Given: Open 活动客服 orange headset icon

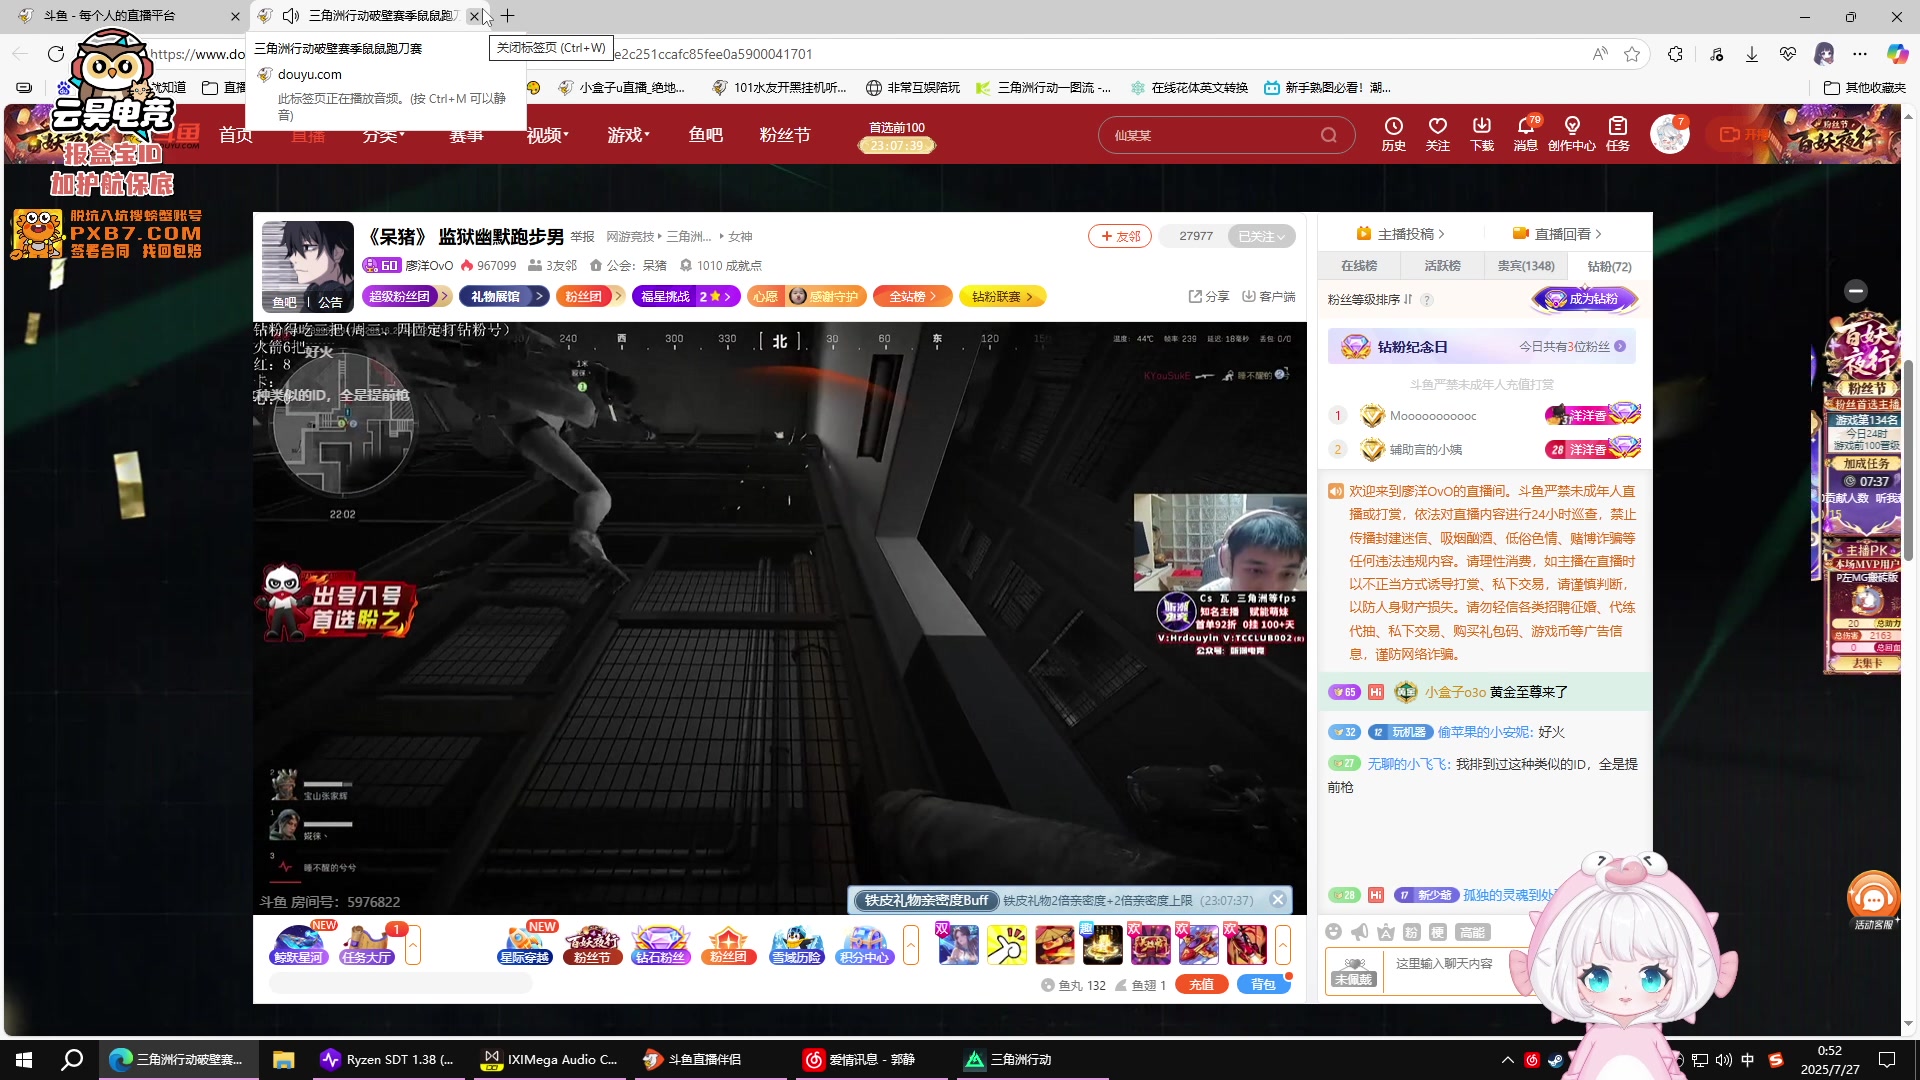Looking at the screenshot, I should (1873, 899).
